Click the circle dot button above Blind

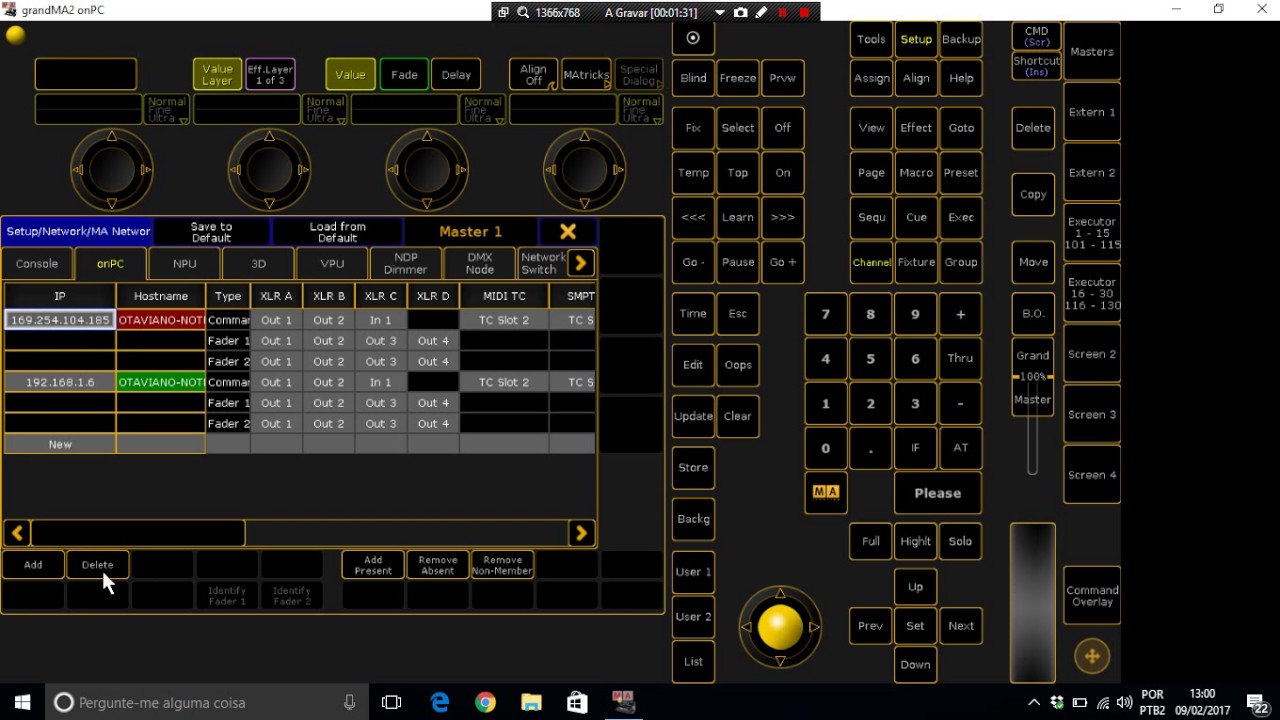[693, 38]
